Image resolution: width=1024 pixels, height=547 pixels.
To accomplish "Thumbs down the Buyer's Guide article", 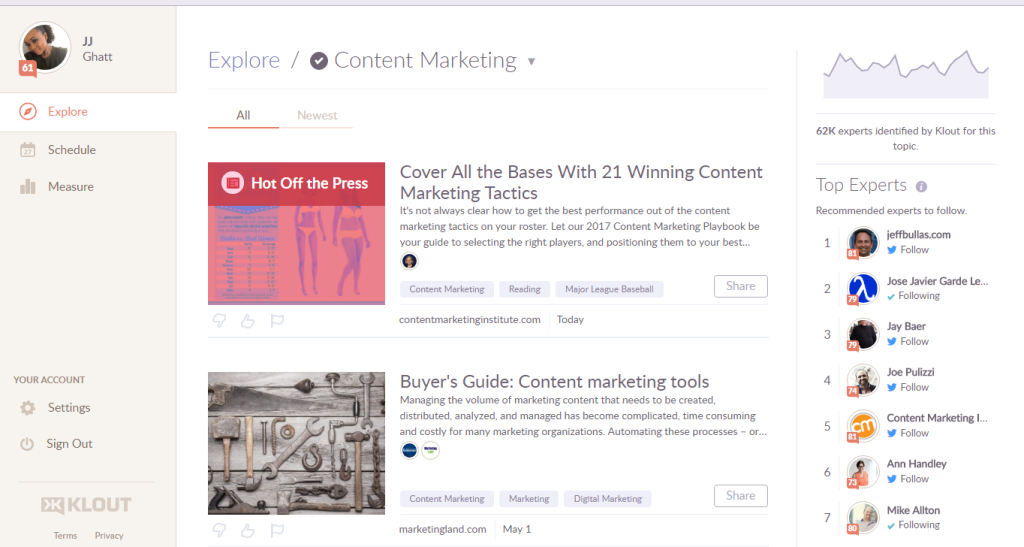I will [219, 530].
